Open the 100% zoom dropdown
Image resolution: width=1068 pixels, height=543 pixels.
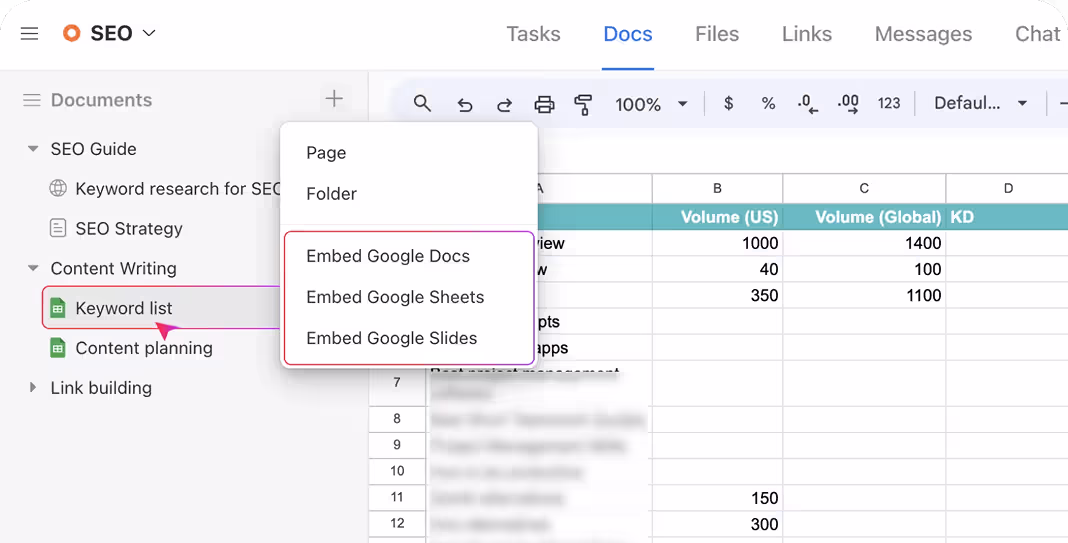click(651, 104)
